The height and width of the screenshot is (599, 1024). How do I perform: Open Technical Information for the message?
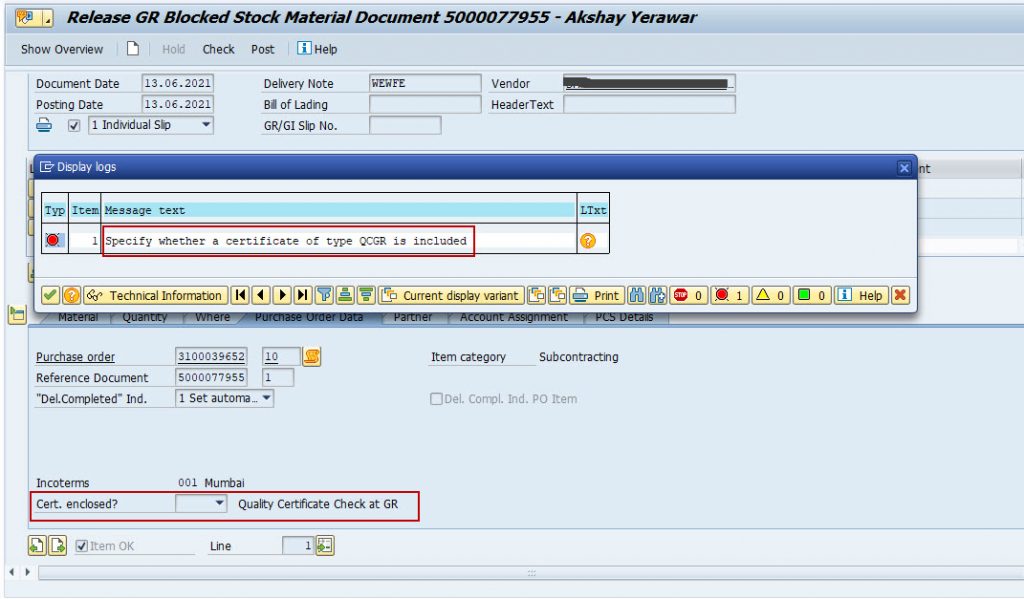click(155, 295)
